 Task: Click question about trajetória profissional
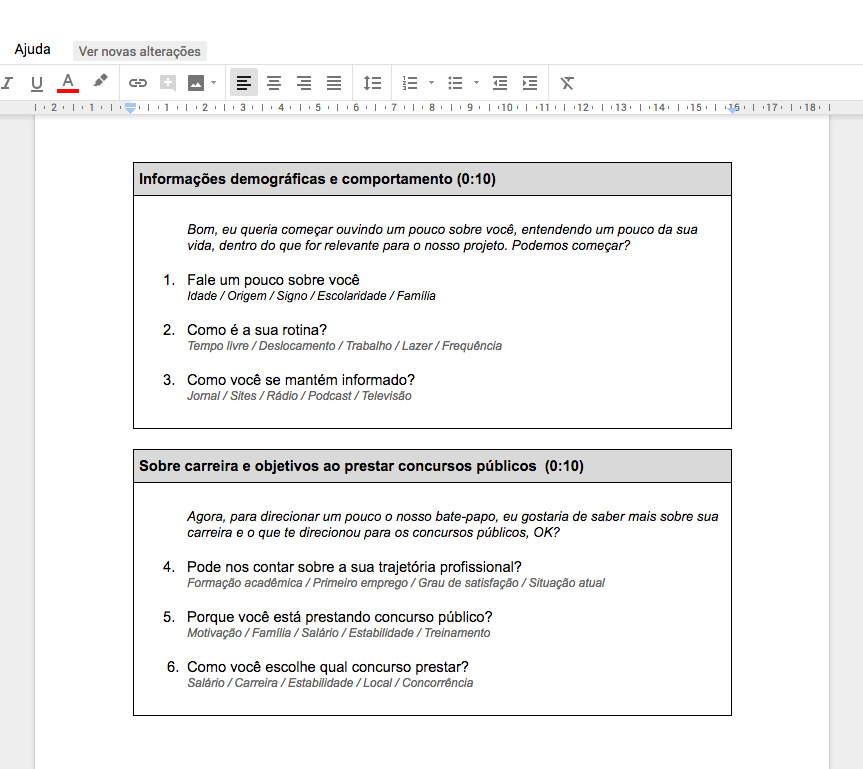[354, 567]
